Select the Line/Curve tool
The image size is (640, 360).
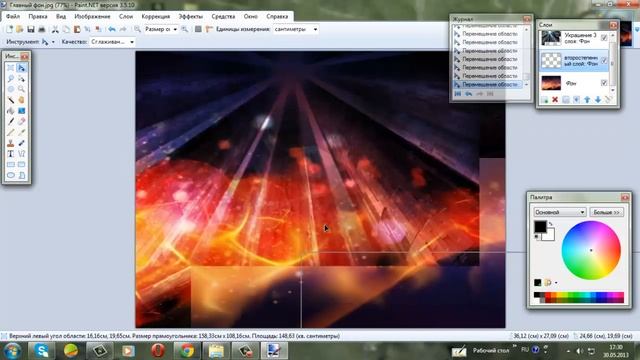coord(21,154)
